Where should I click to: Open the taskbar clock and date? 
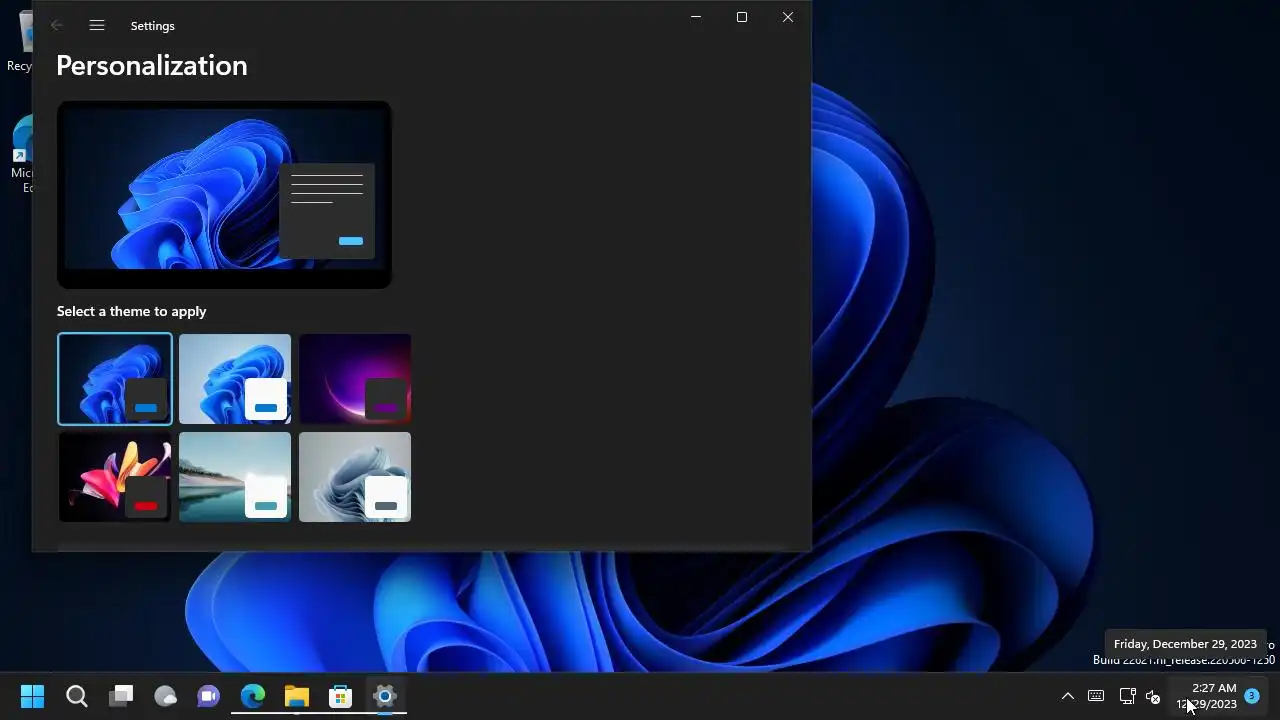(x=1208, y=696)
